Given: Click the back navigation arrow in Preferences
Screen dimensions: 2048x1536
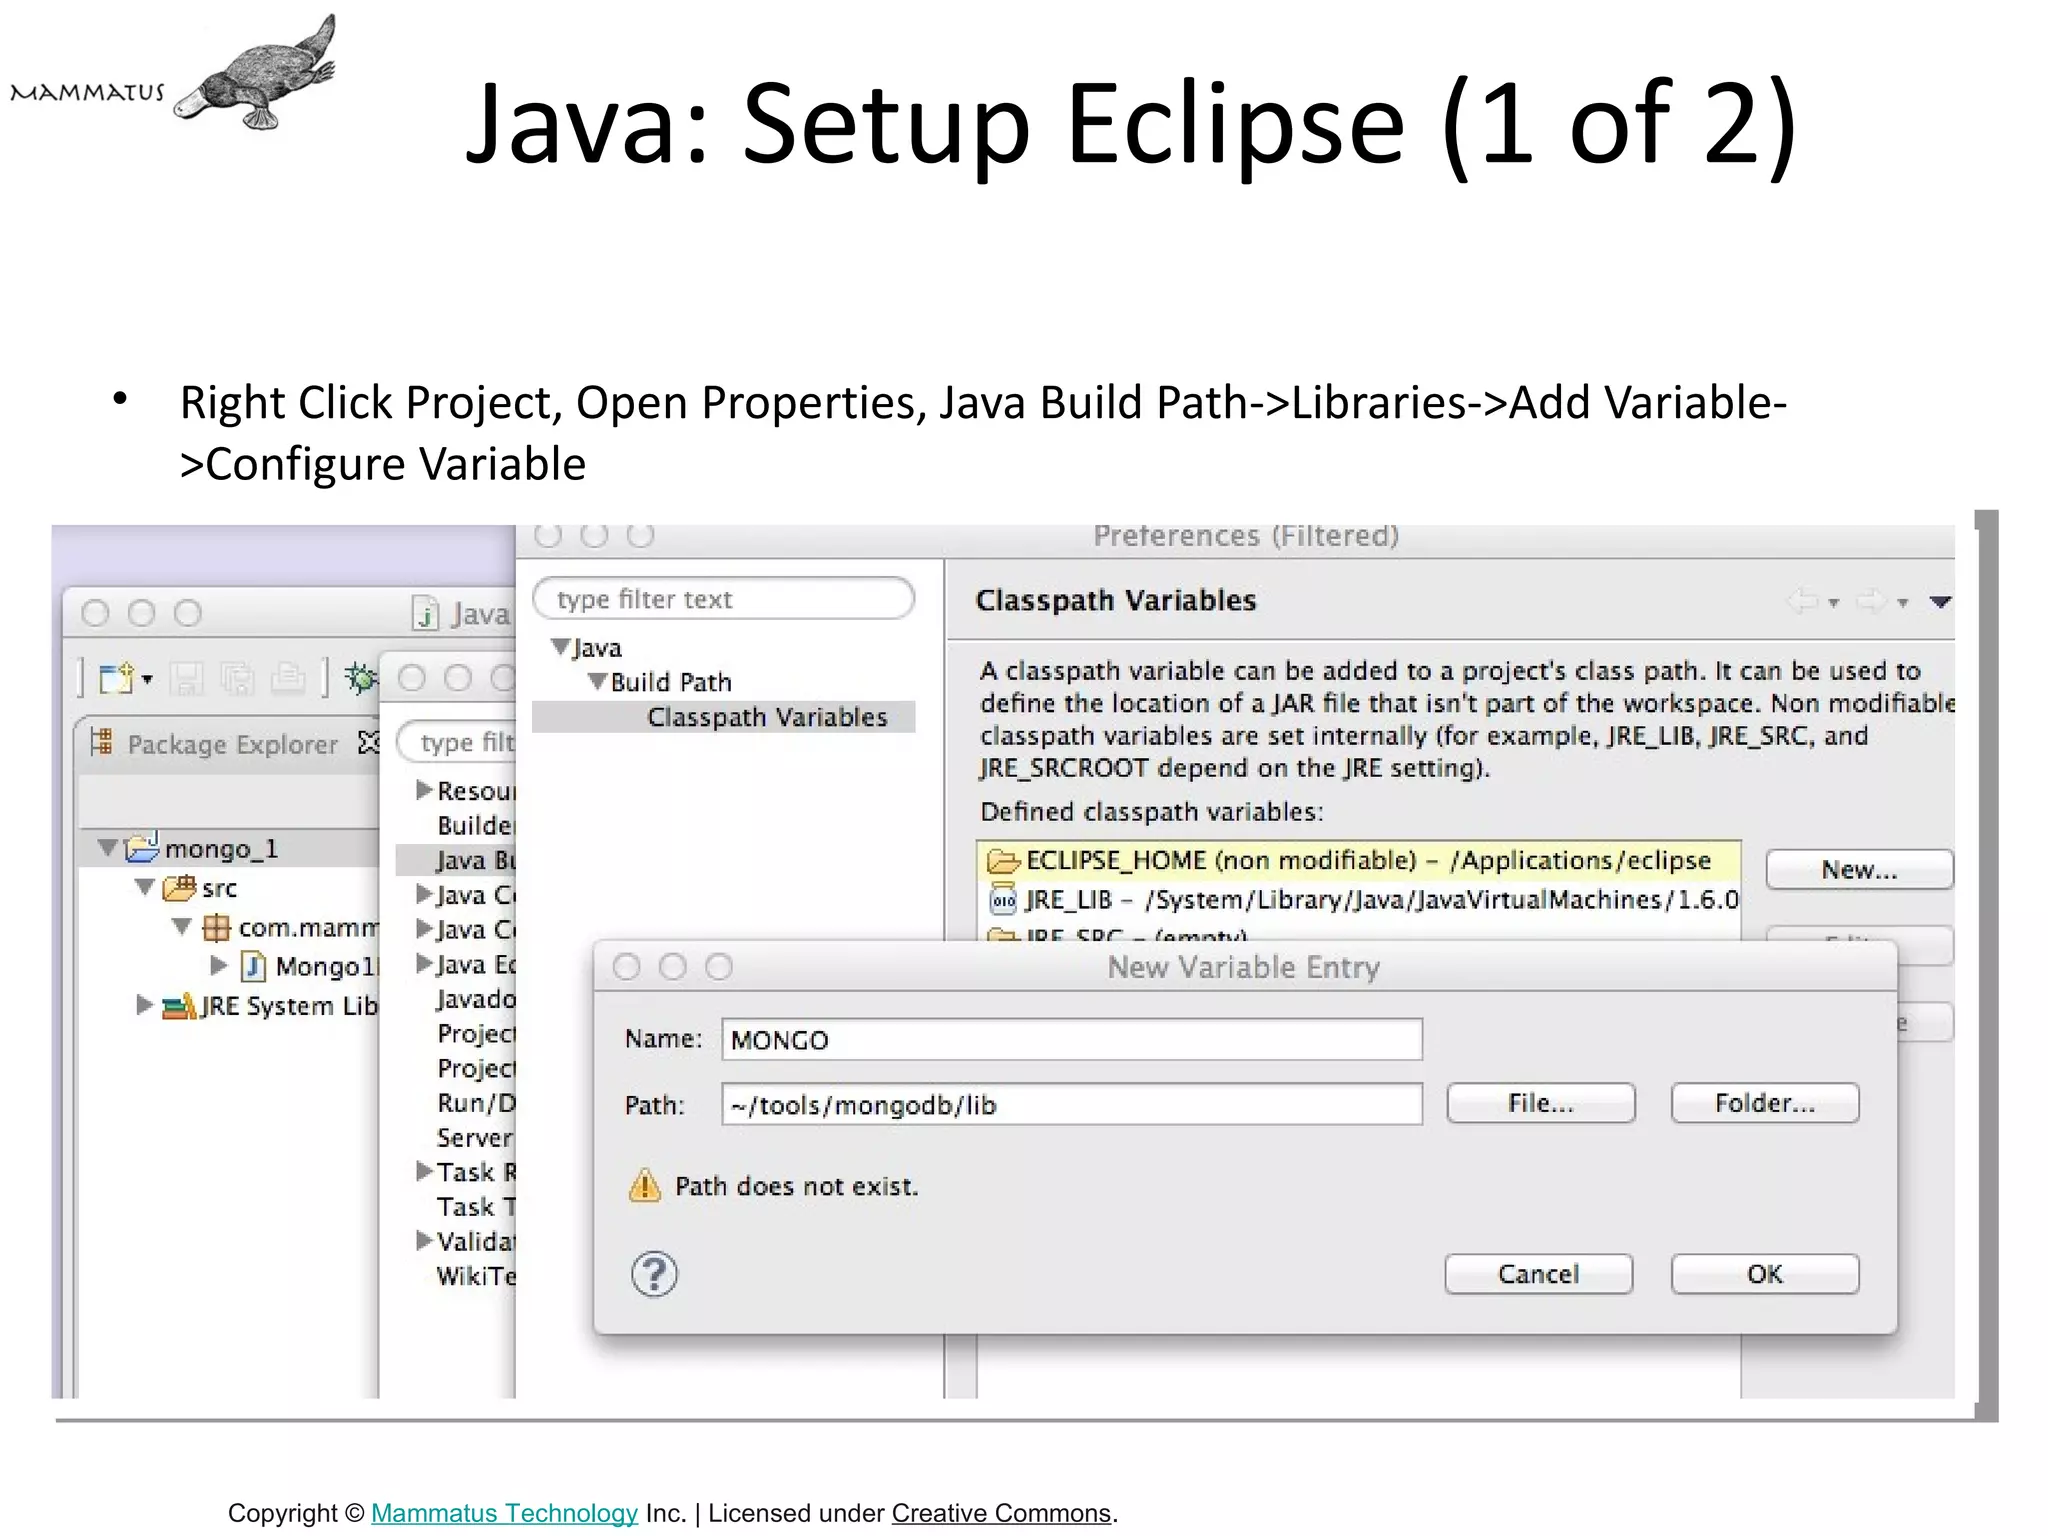Looking at the screenshot, I should 1802,601.
